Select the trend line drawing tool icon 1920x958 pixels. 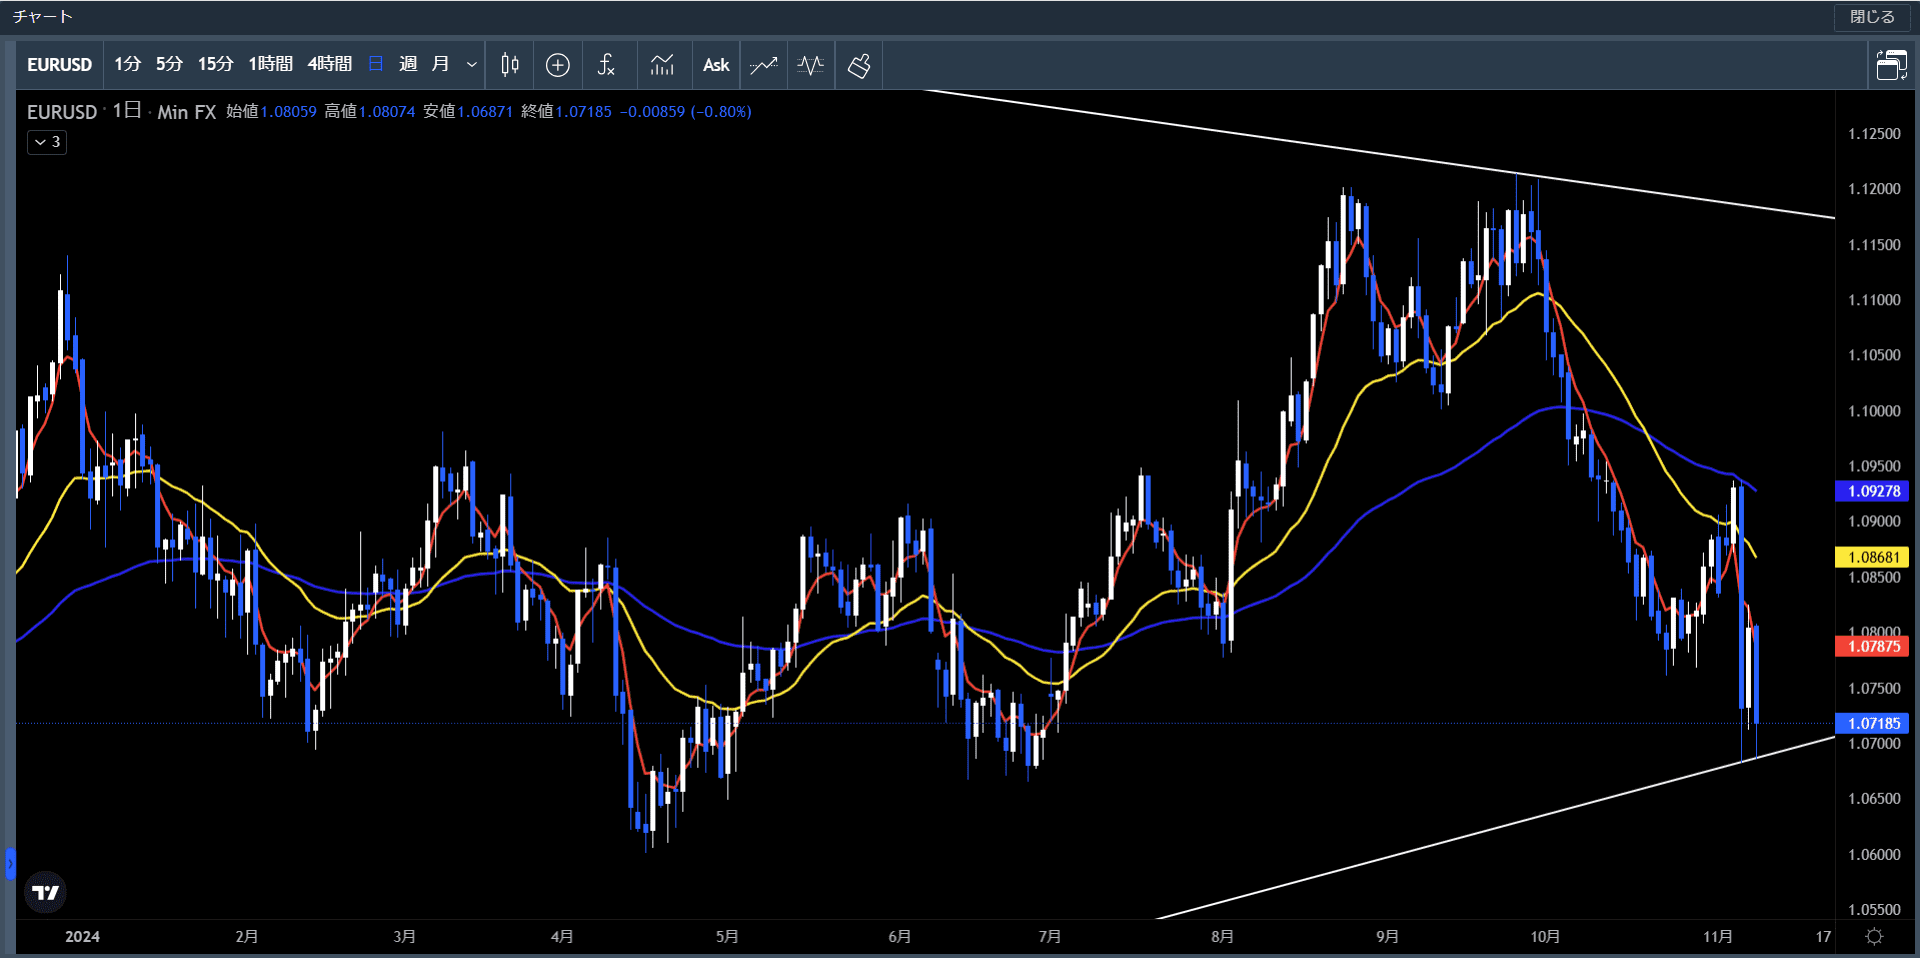coord(764,65)
